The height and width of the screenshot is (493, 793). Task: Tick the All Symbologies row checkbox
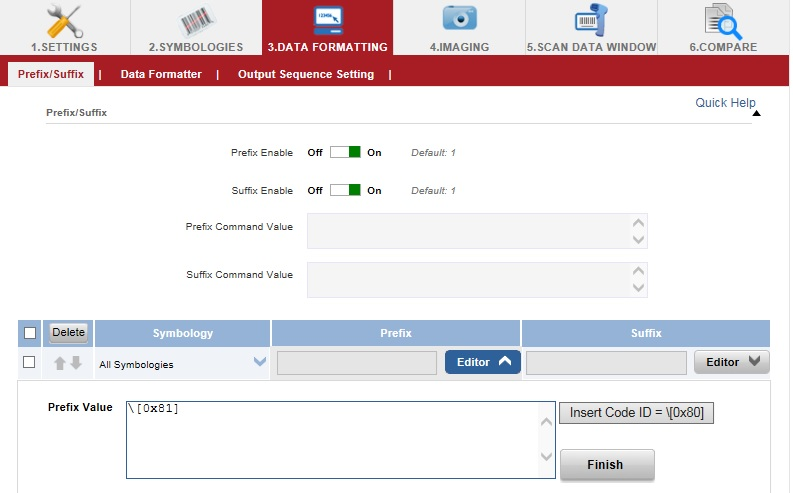(x=30, y=362)
